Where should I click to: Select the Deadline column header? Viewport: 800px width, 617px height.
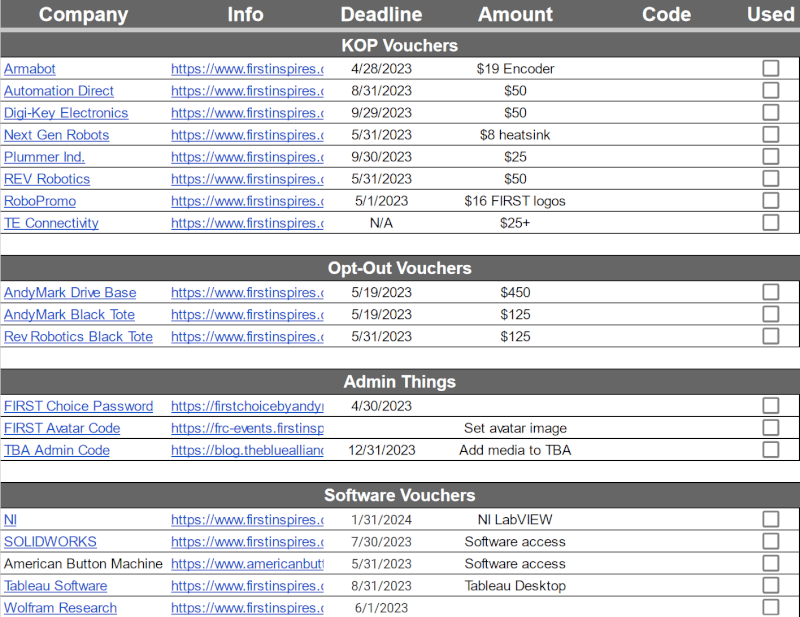(x=381, y=14)
